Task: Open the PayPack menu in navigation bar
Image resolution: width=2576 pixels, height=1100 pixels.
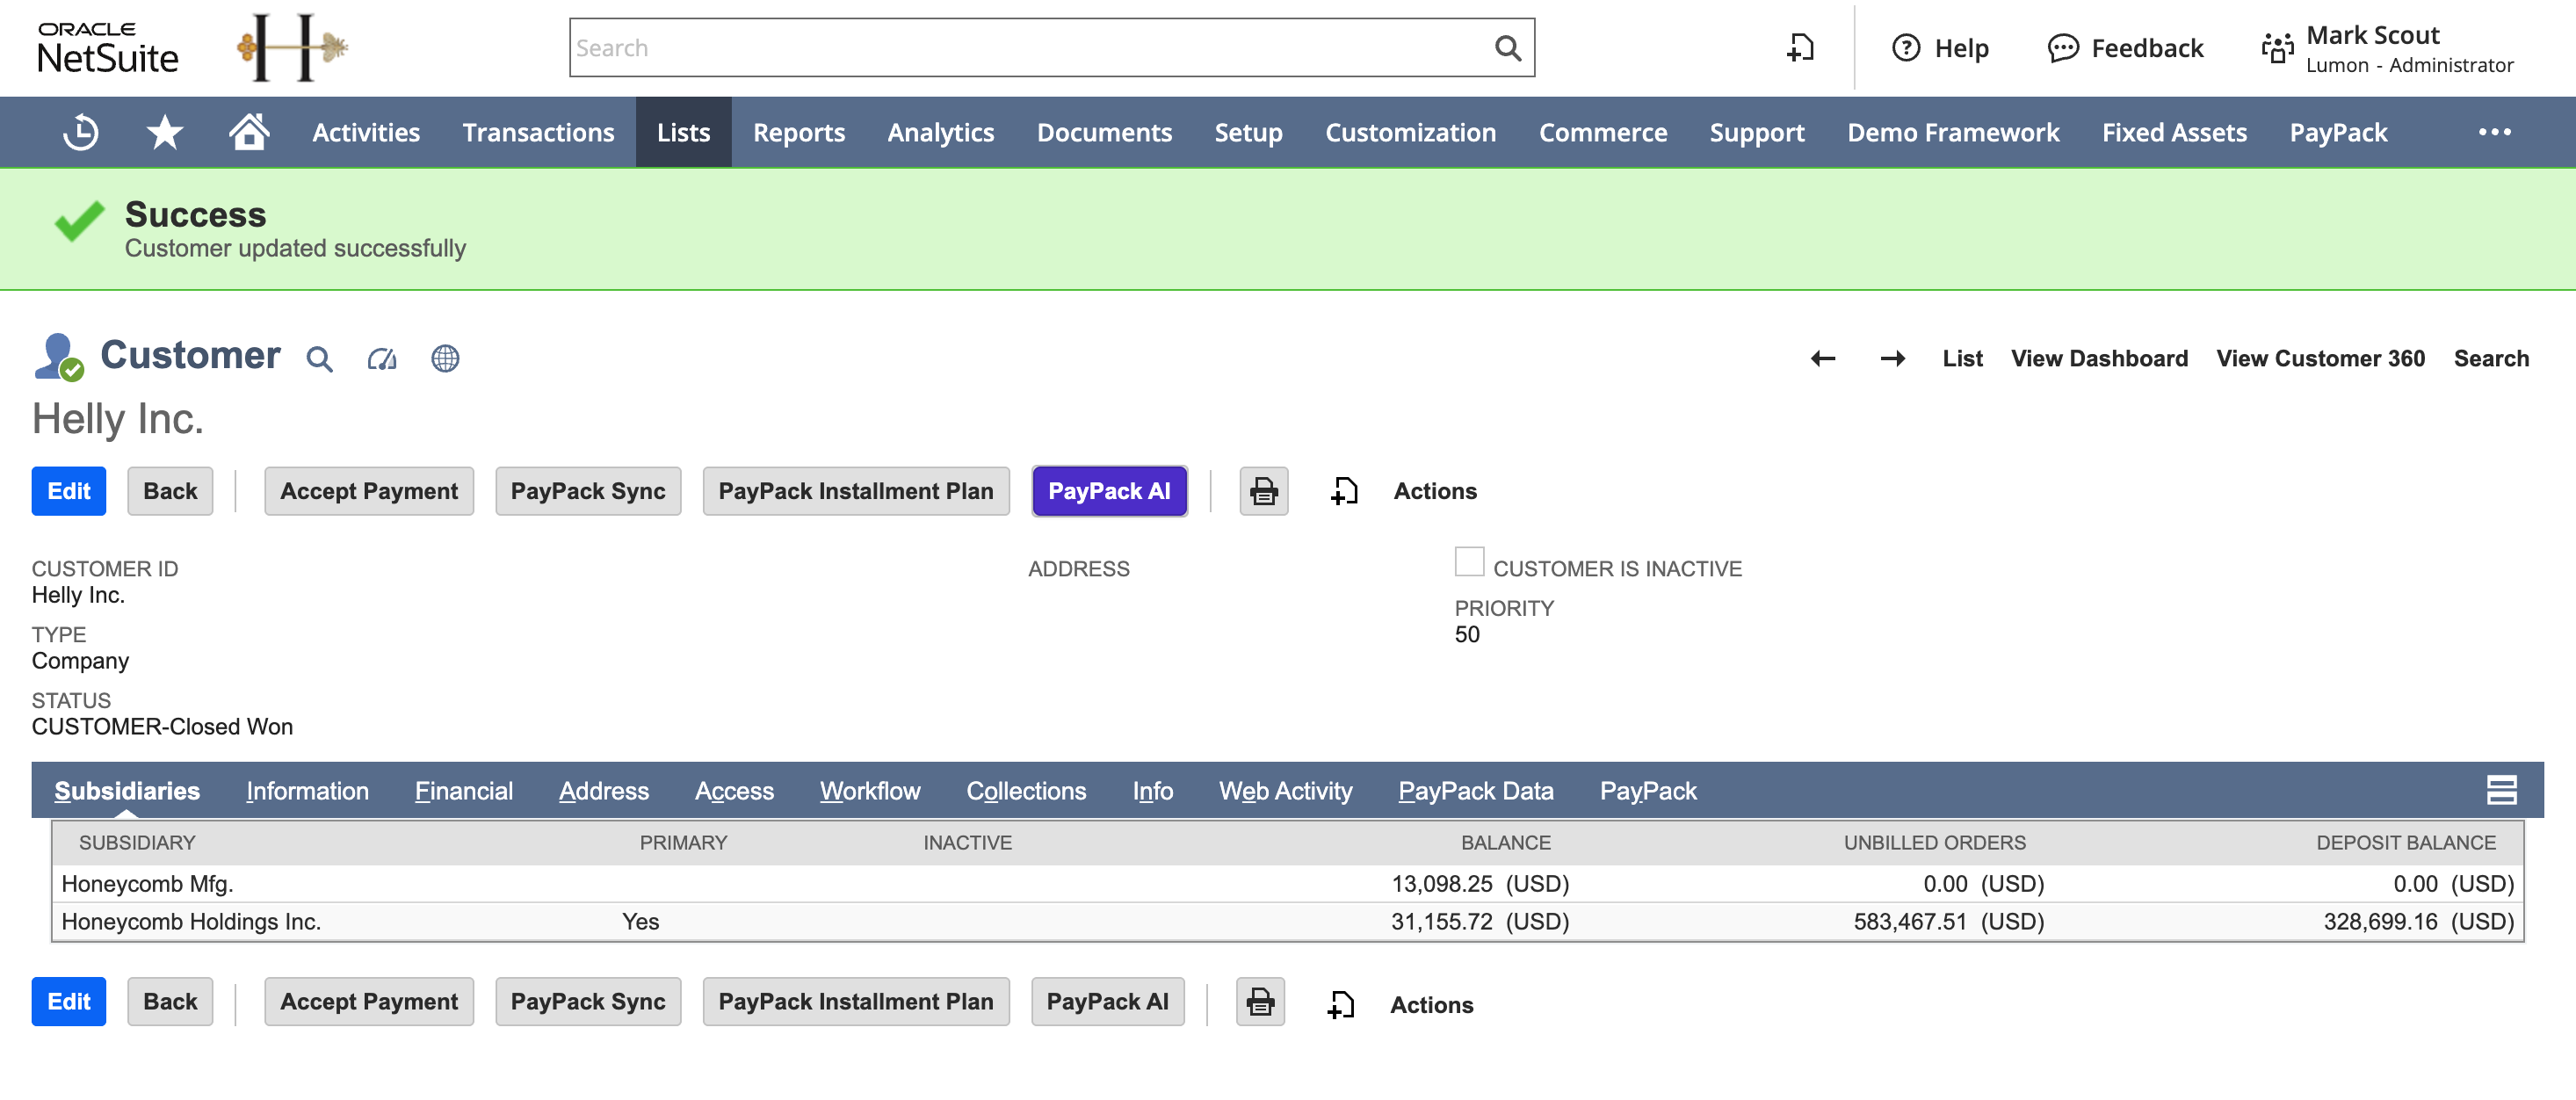Action: coord(2338,132)
